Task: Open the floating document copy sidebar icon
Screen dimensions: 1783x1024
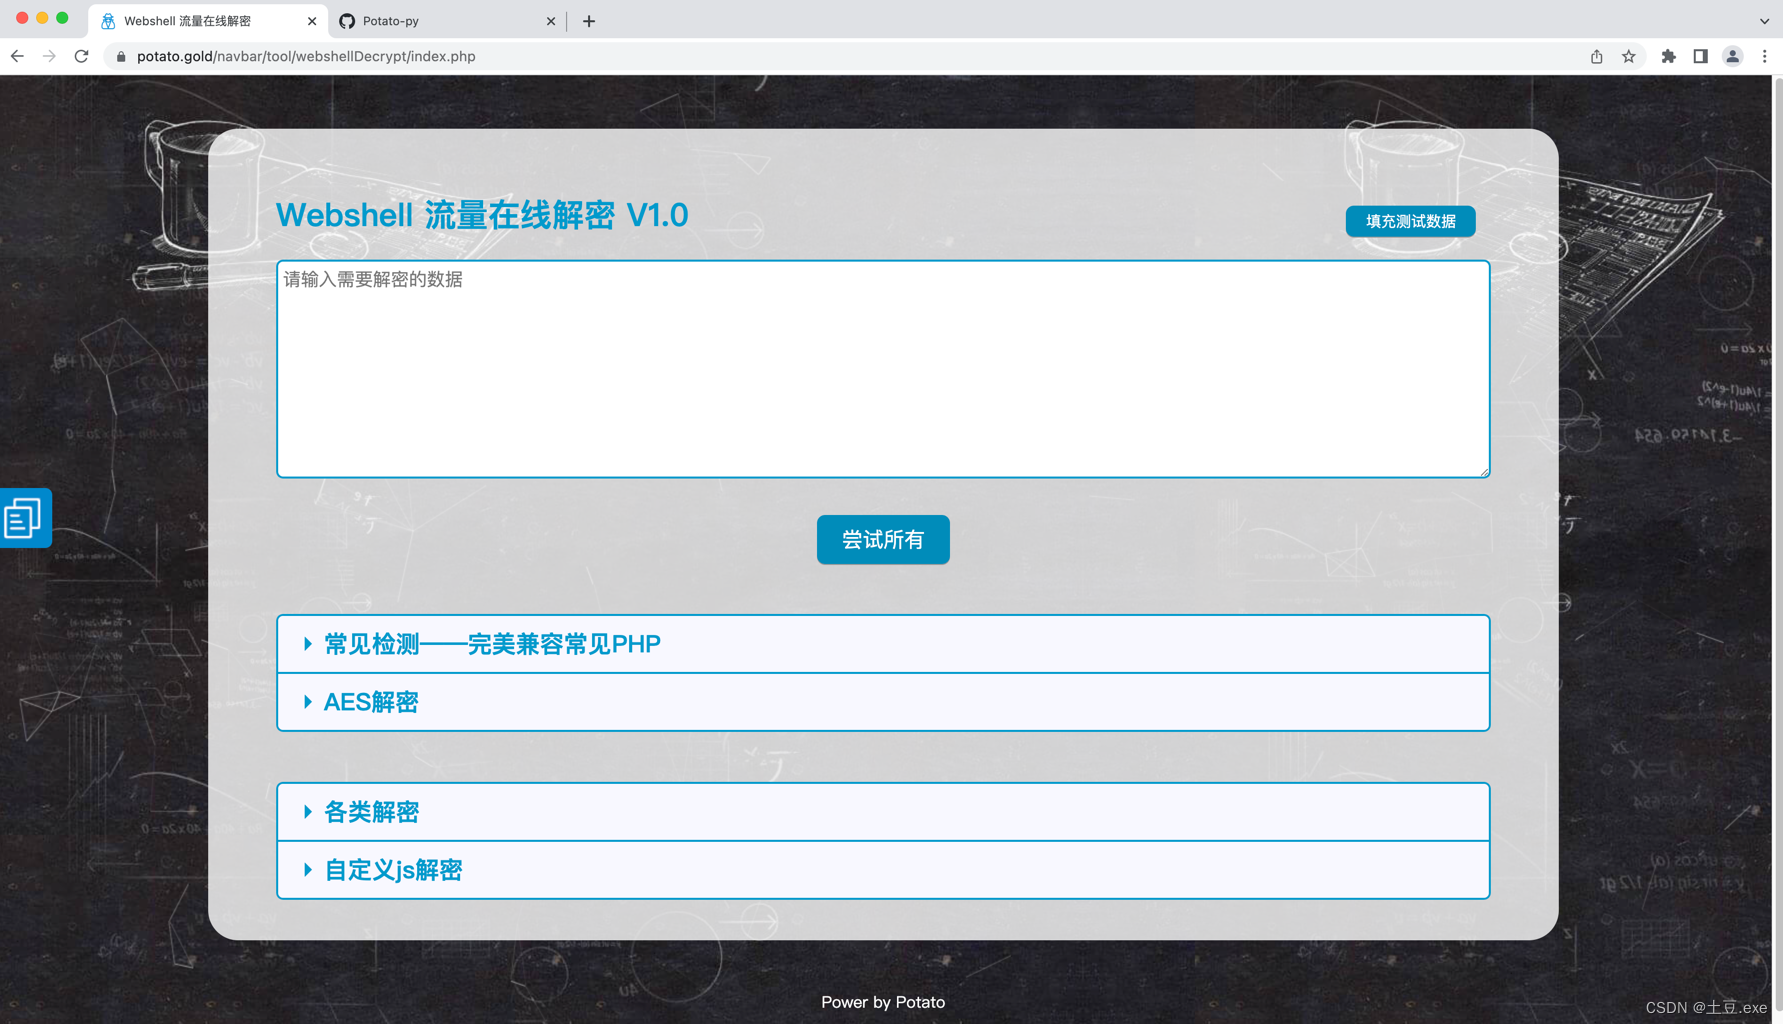Action: point(24,518)
